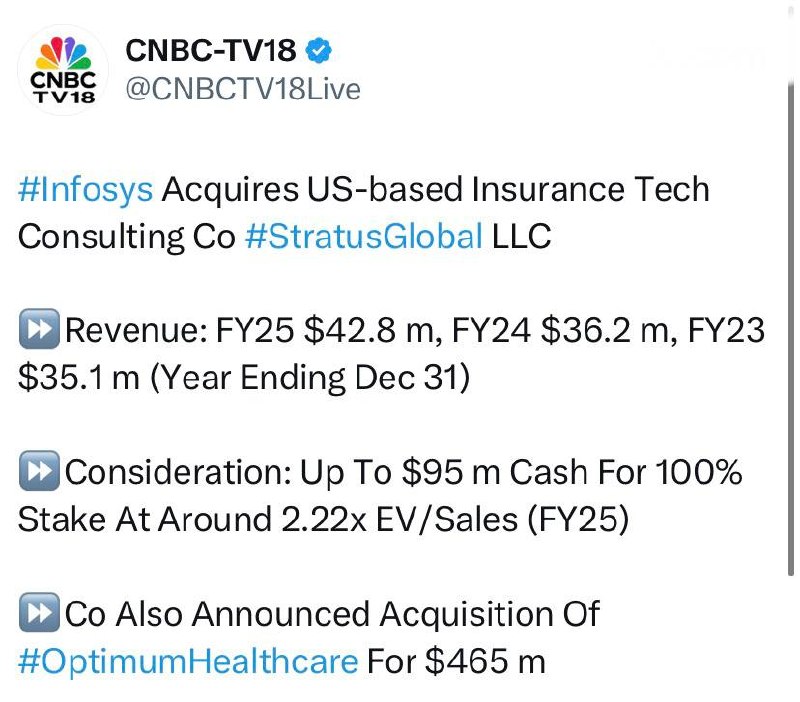Click the blue verified badge
The width and height of the screenshot is (800, 702).
click(x=320, y=50)
